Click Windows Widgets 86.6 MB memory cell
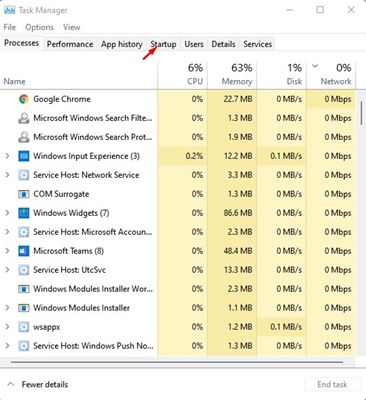 pos(232,213)
